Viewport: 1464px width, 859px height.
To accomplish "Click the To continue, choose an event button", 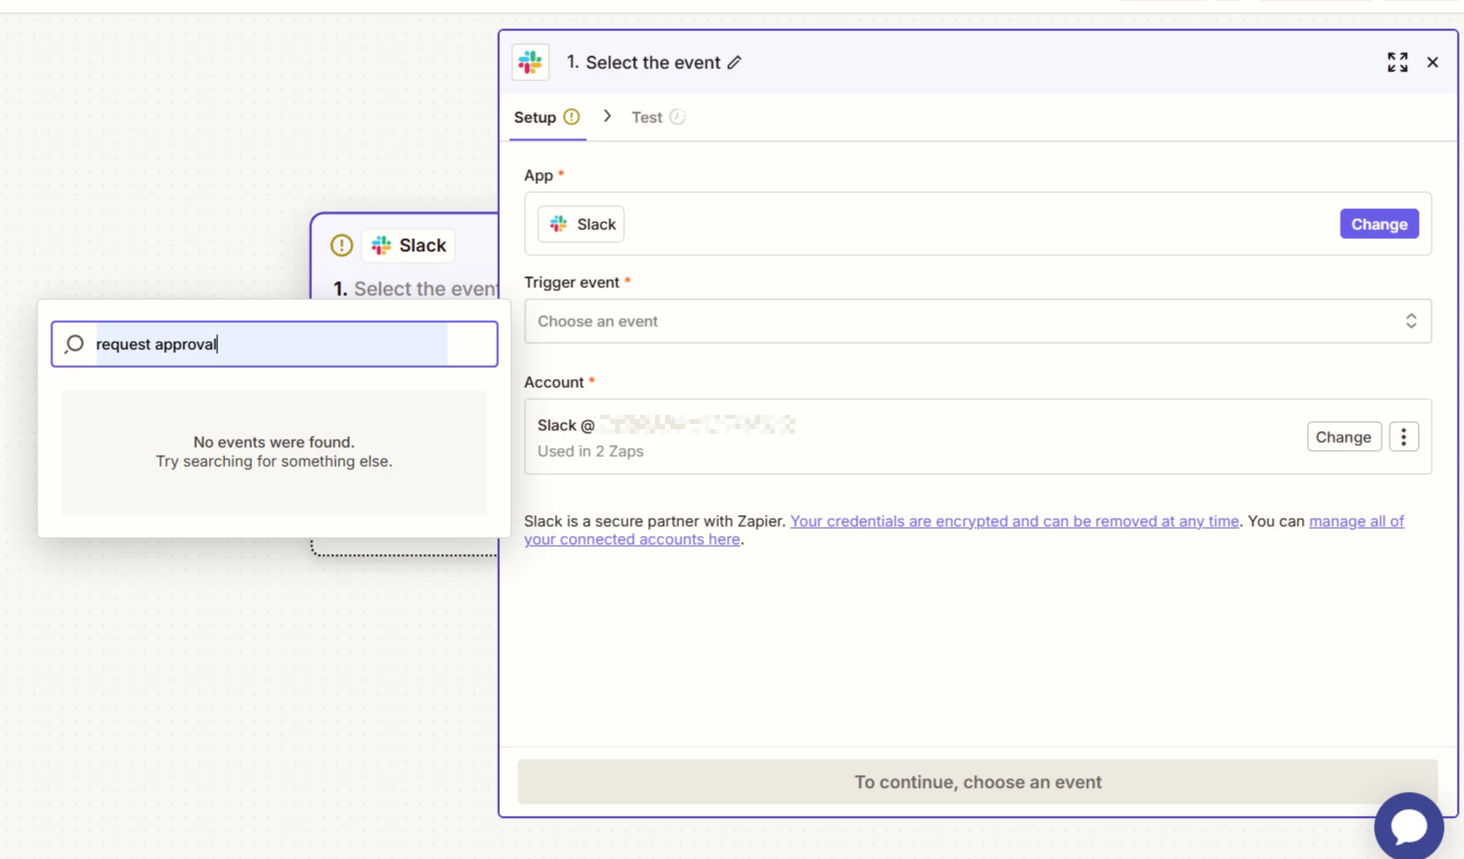I will [x=977, y=782].
